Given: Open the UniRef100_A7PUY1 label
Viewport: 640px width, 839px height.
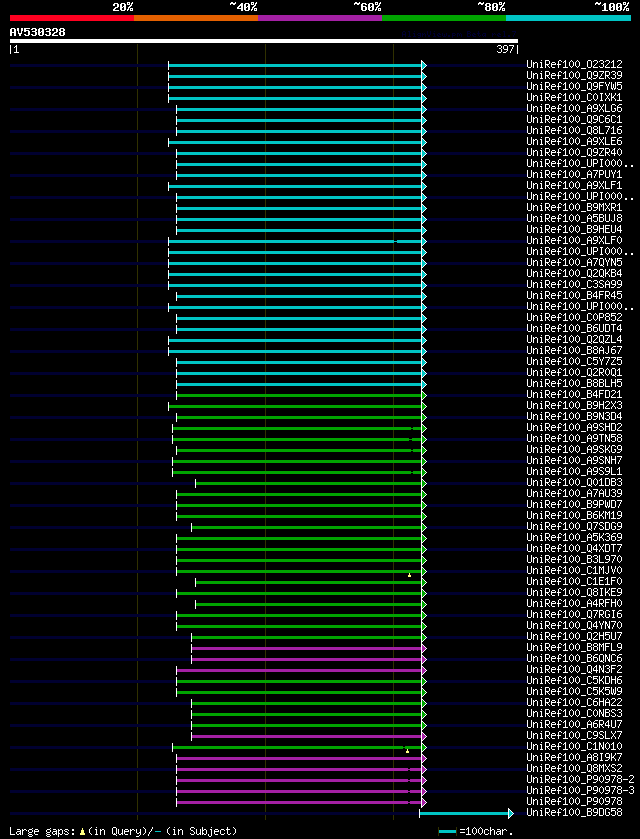Looking at the screenshot, I should (x=574, y=174).
